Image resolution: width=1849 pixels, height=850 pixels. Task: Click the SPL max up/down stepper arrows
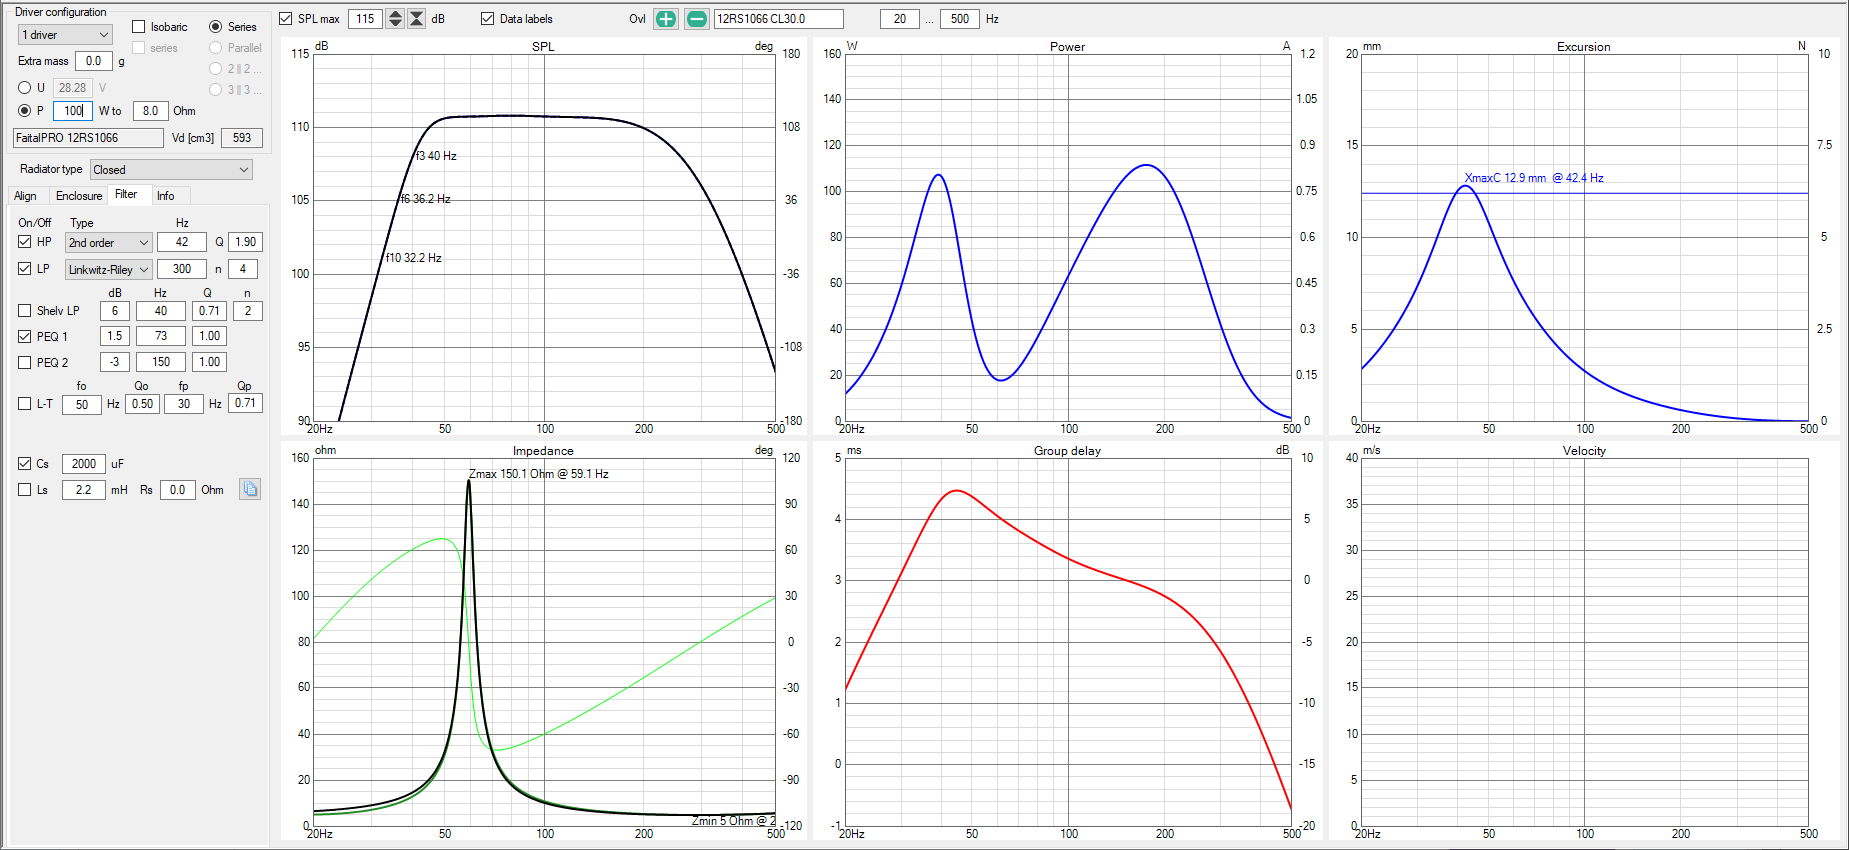point(395,19)
